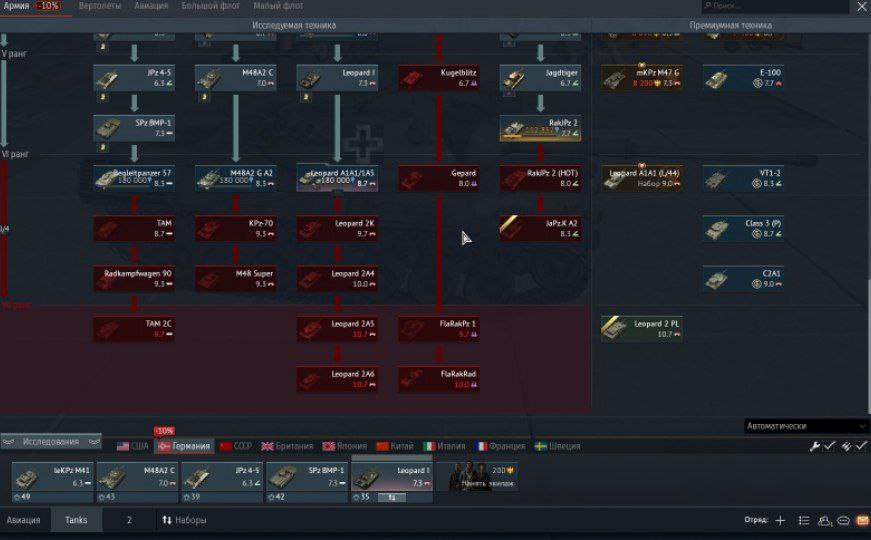Select the SPz BMP-1 card in the tree
871x540 pixels.
coord(134,128)
